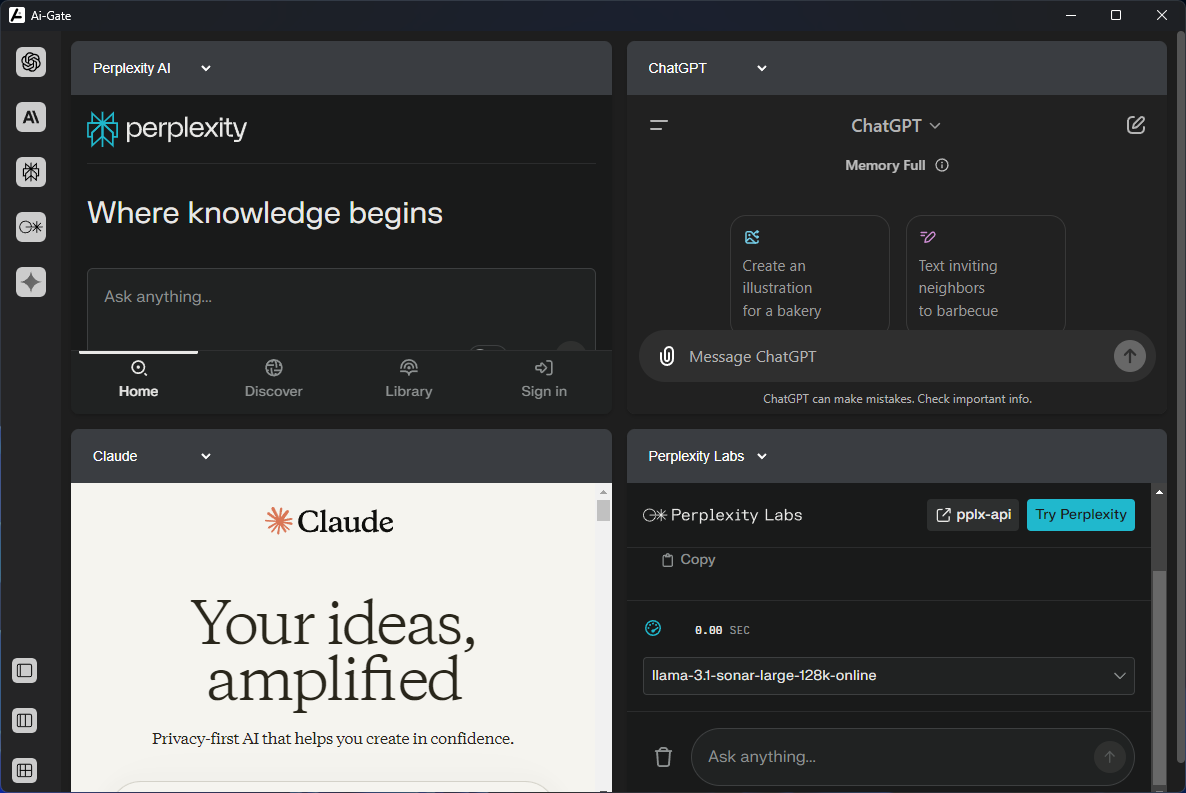
Task: Open ChatGPT from the left sidebar
Action: pos(31,62)
